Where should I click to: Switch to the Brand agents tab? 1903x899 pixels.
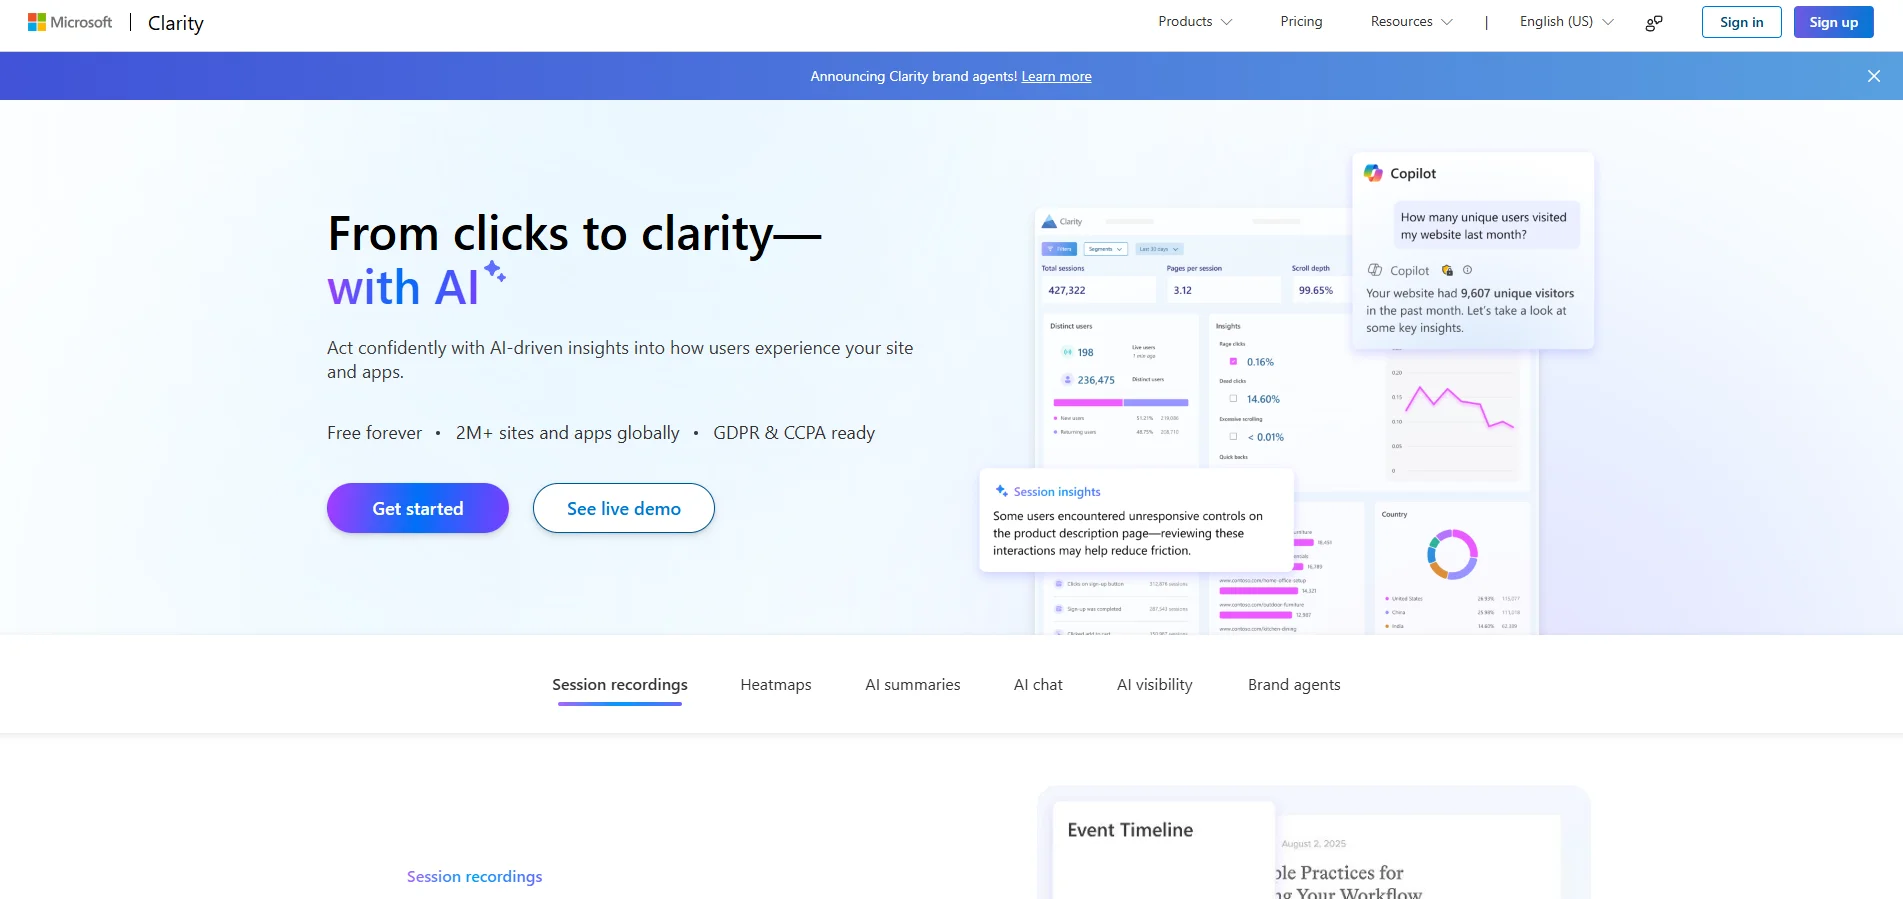(x=1294, y=685)
